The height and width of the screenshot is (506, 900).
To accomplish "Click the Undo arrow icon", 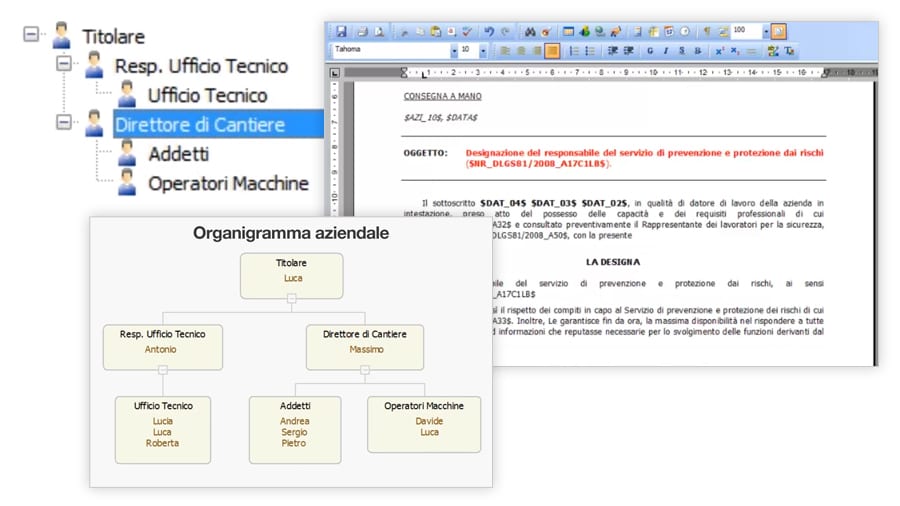I will (489, 32).
